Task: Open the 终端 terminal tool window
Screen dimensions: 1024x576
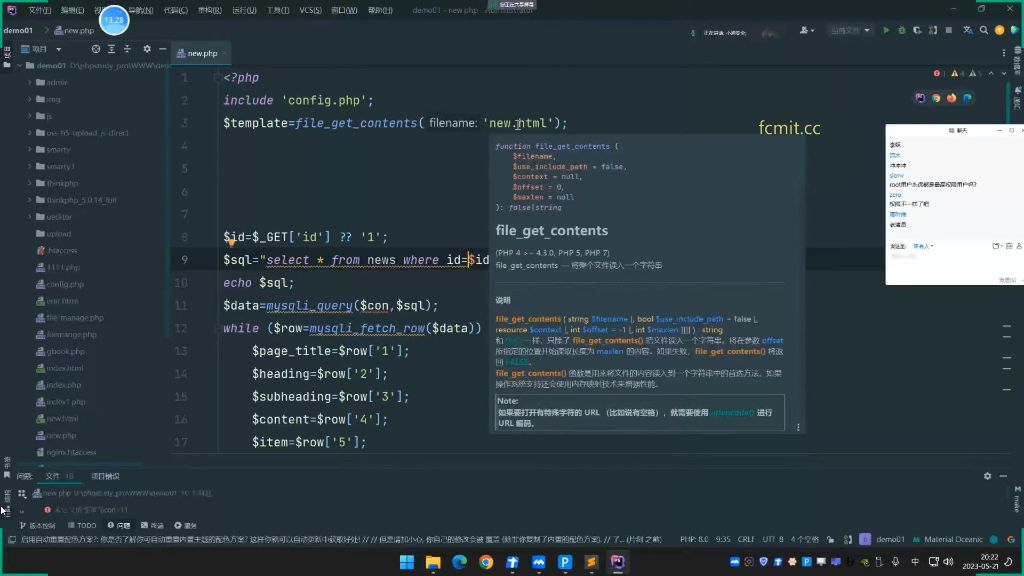Action: [x=152, y=525]
